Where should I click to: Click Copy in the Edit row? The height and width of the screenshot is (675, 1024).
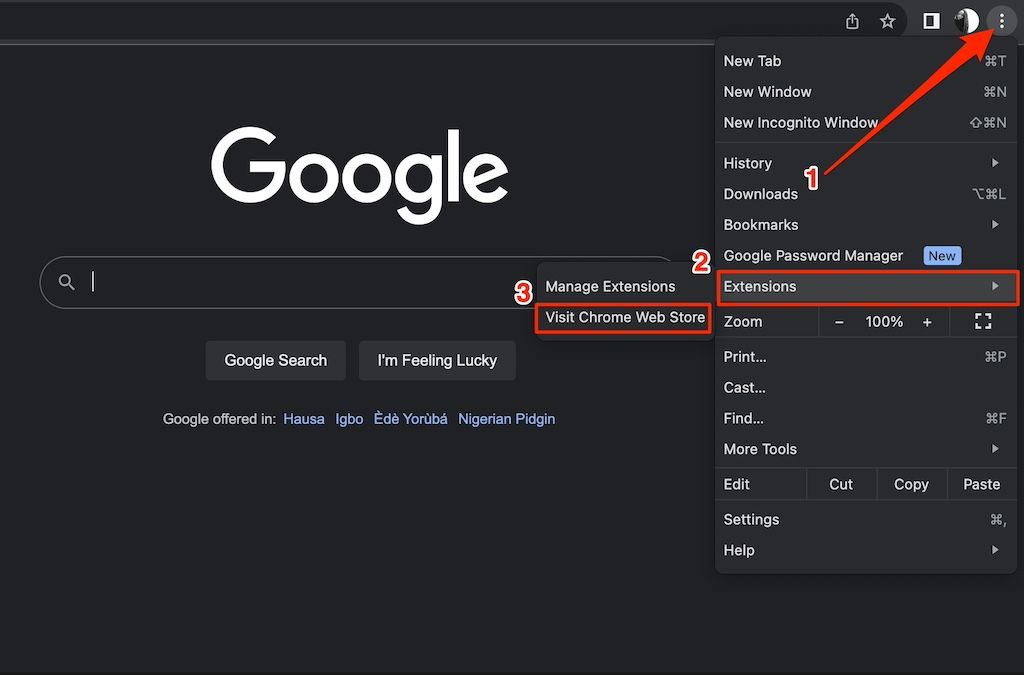pos(911,484)
